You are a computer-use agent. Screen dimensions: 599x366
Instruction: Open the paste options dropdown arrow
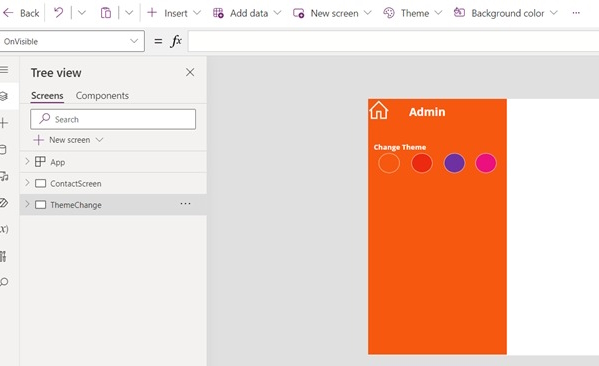(x=129, y=13)
